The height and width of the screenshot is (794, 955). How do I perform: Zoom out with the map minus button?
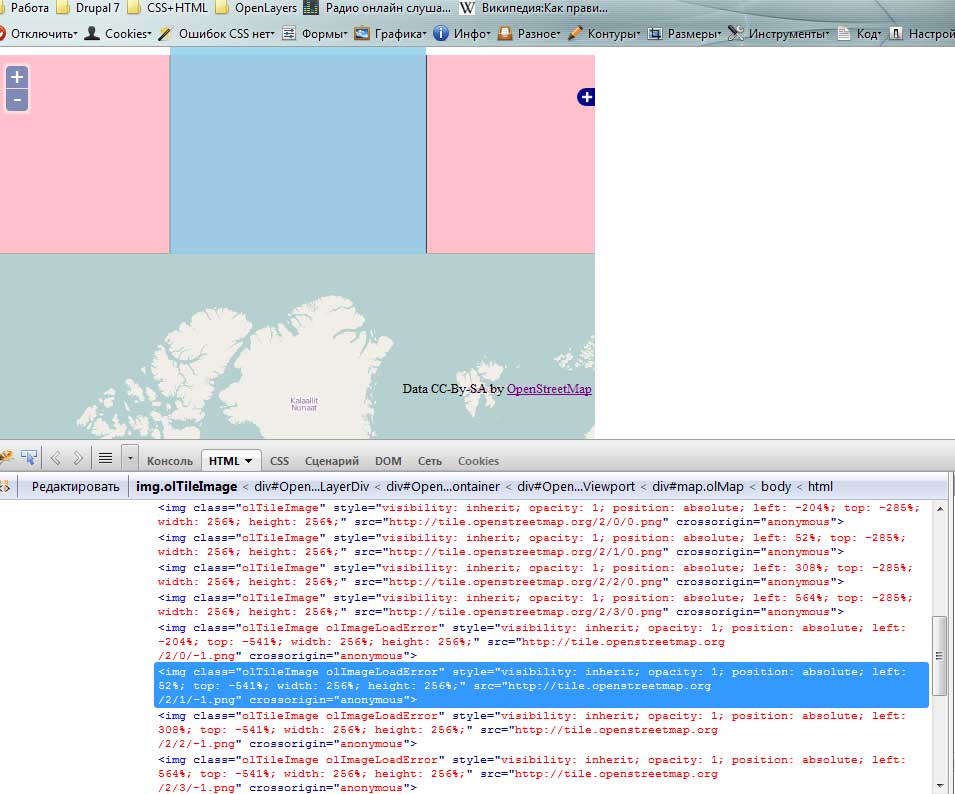point(17,100)
